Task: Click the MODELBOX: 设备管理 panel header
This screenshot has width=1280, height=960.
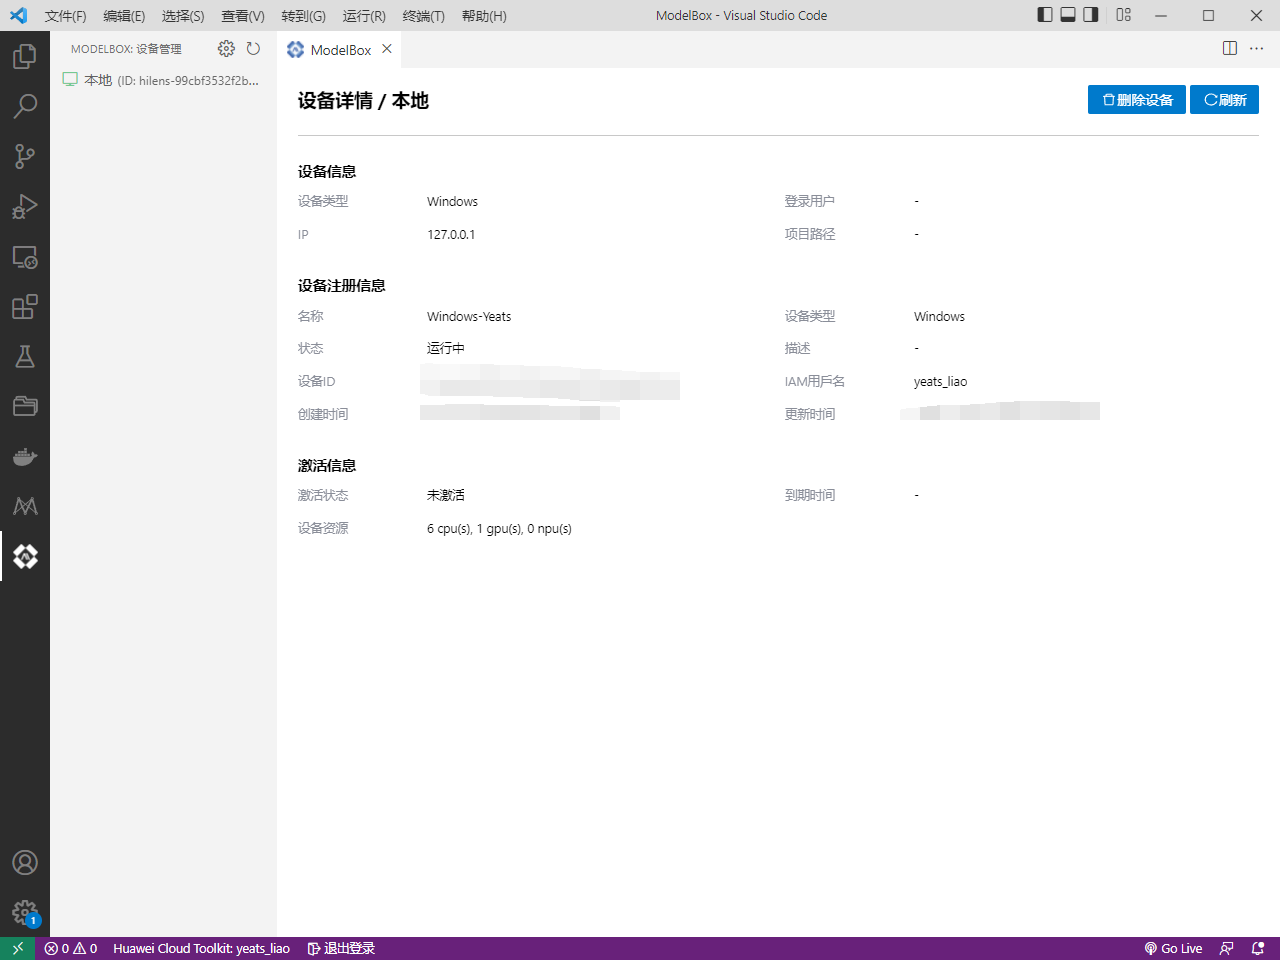Action: pos(126,49)
